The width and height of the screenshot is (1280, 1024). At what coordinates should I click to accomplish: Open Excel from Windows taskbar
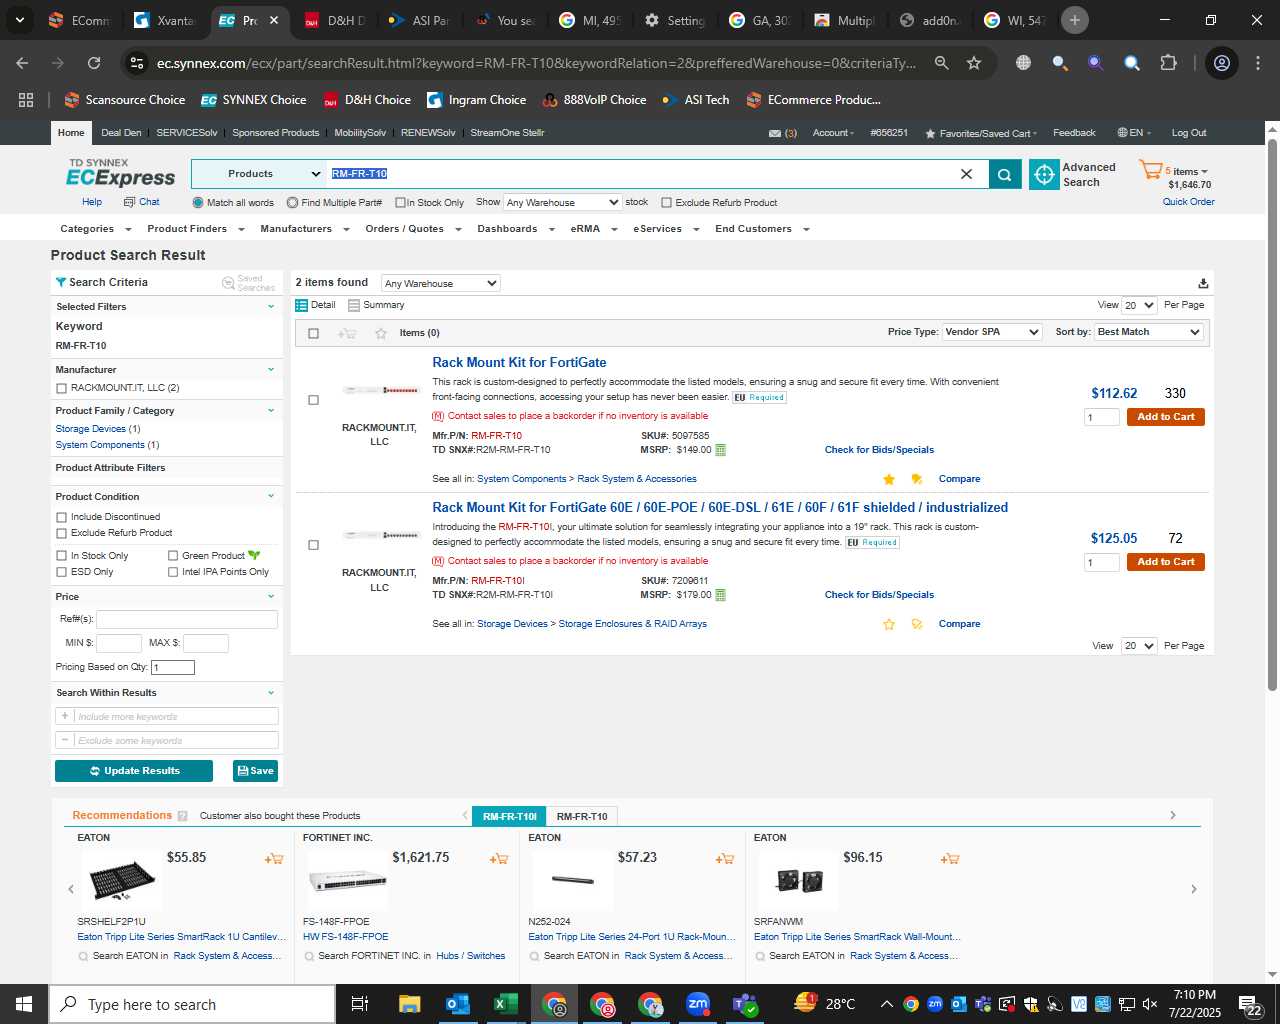pos(506,1004)
